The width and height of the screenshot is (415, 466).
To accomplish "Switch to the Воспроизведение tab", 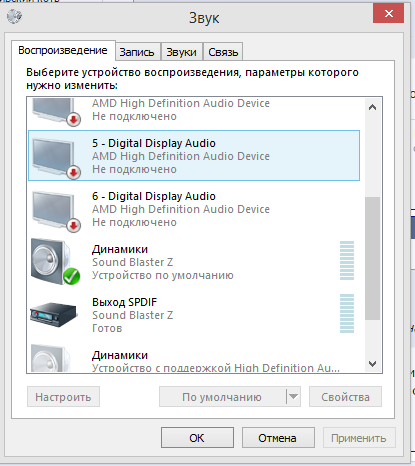I will click(x=63, y=50).
